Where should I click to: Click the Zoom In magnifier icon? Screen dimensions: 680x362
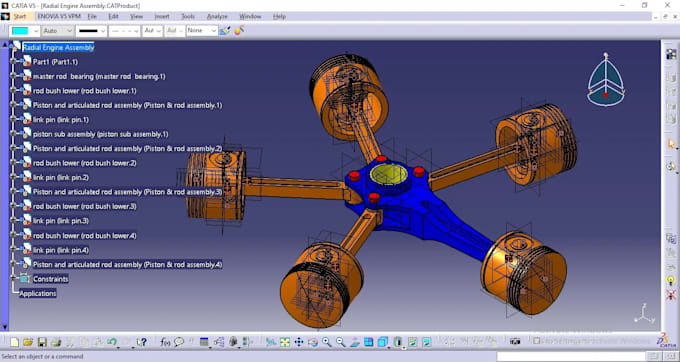pos(327,342)
